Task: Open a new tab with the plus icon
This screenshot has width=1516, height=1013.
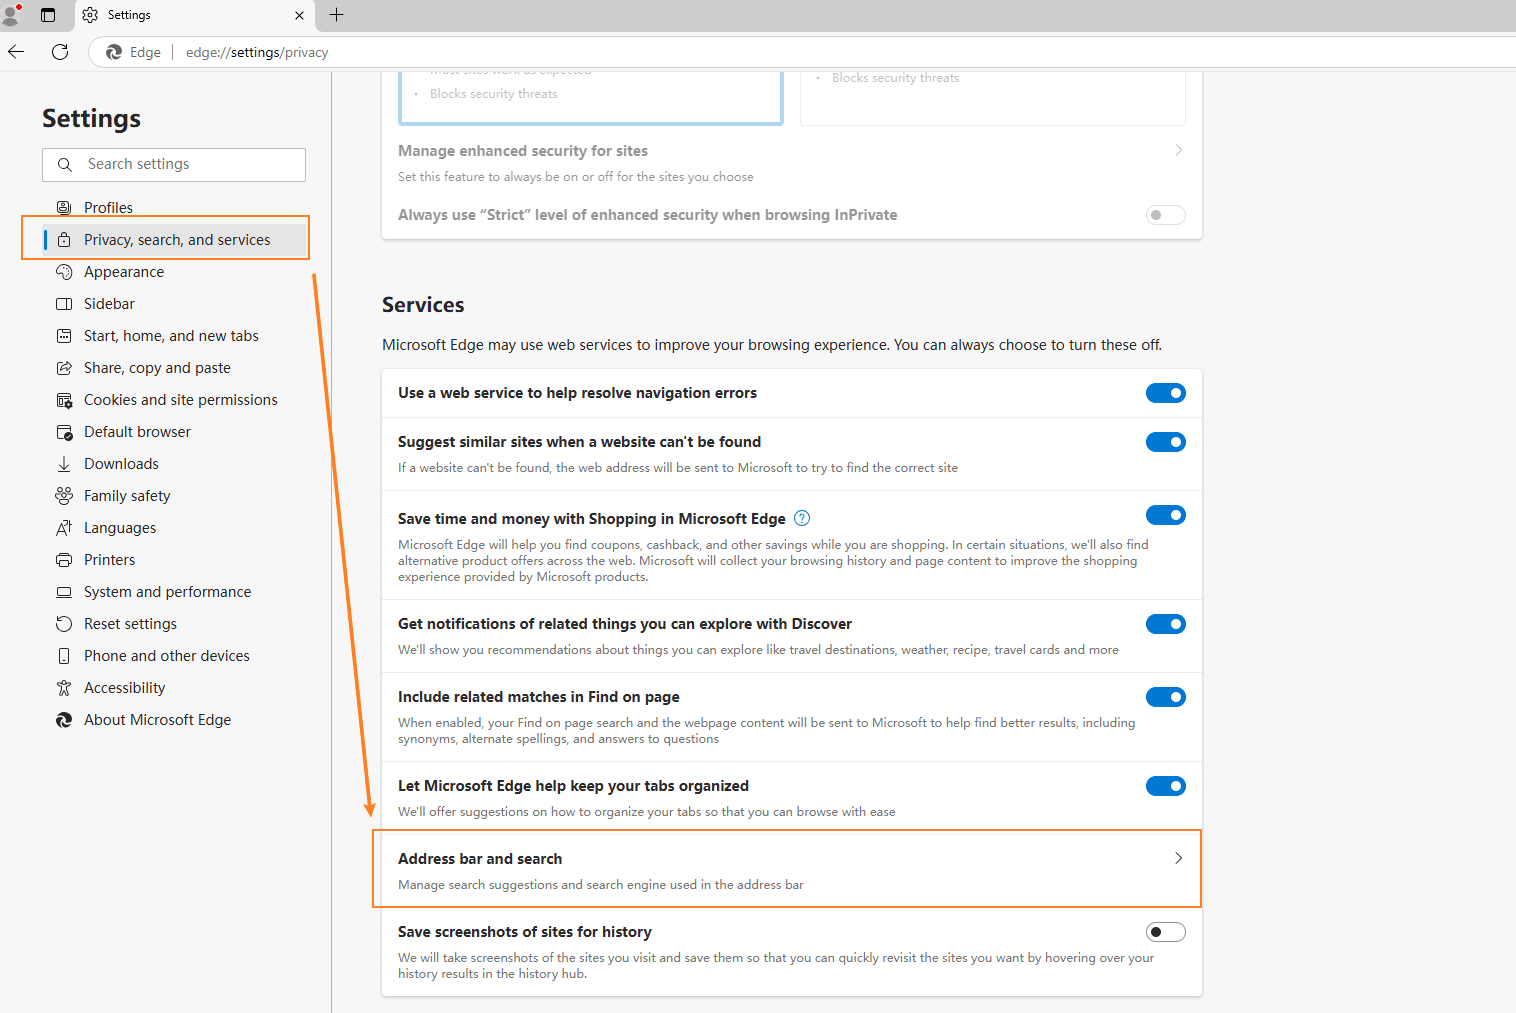Action: (337, 15)
